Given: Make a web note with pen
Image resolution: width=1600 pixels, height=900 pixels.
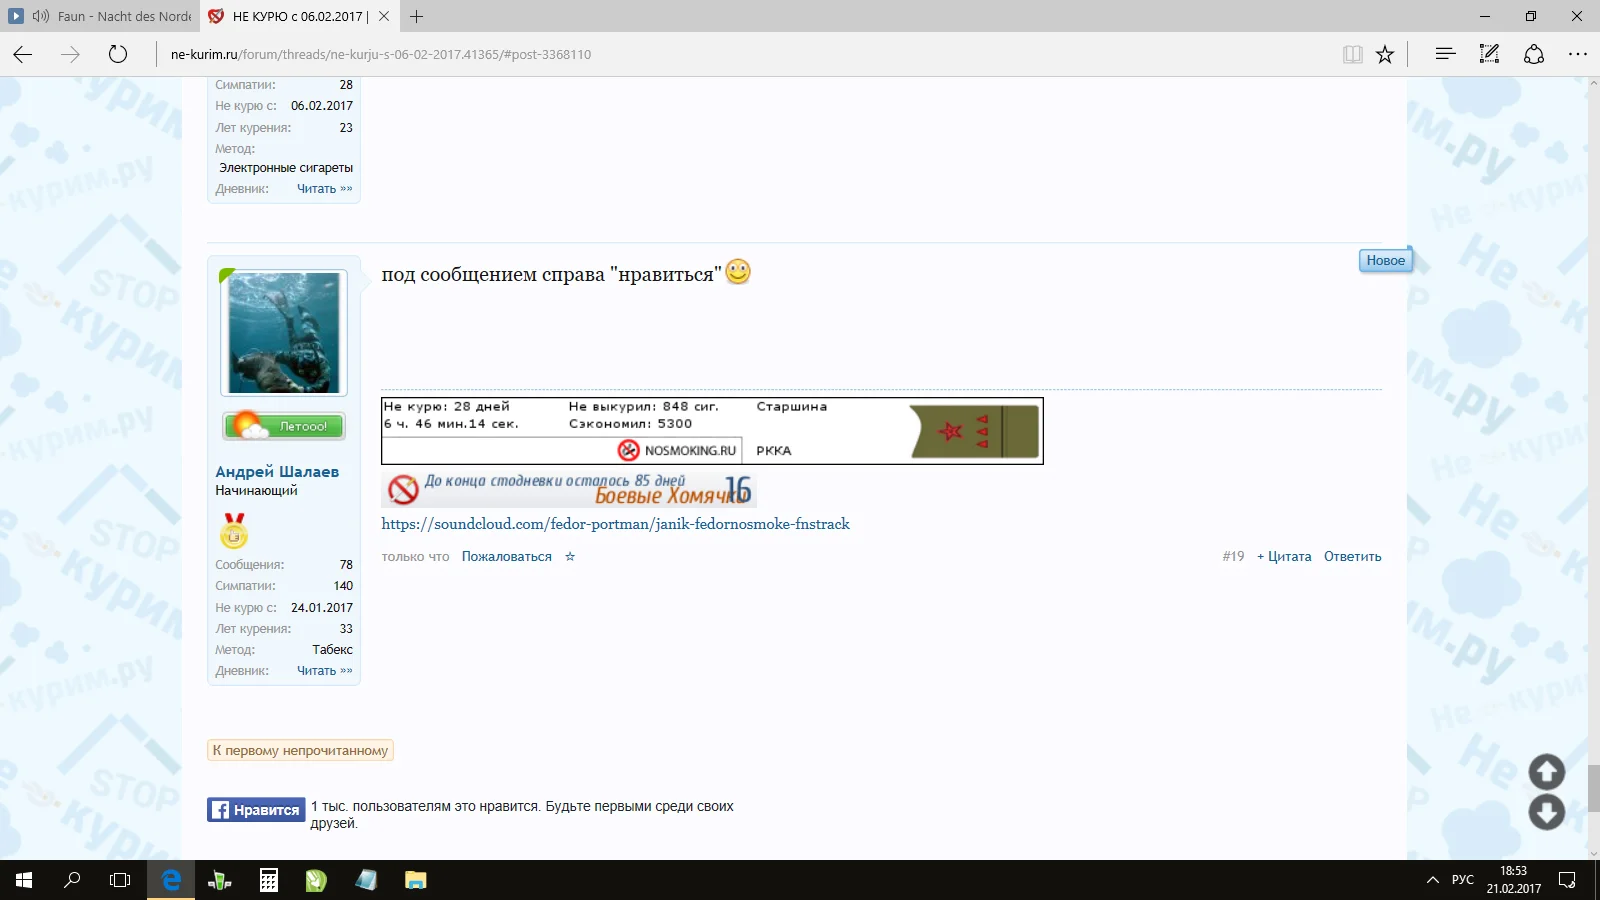Looking at the screenshot, I should [1489, 54].
